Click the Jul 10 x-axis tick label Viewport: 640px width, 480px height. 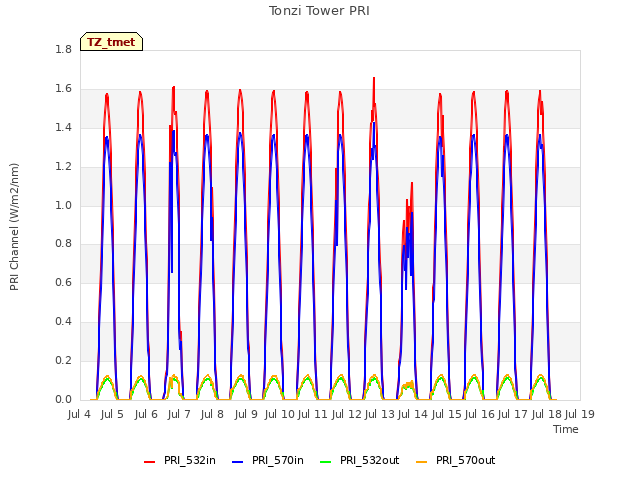click(x=280, y=414)
